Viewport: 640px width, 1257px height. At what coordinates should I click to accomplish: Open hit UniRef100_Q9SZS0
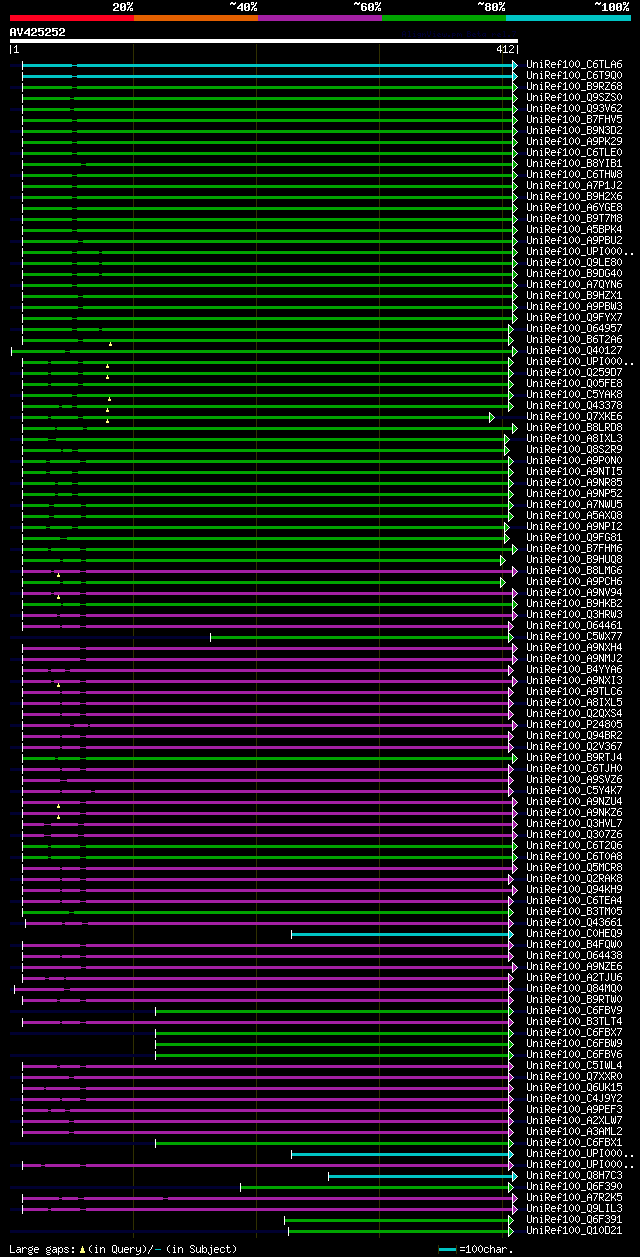point(574,97)
